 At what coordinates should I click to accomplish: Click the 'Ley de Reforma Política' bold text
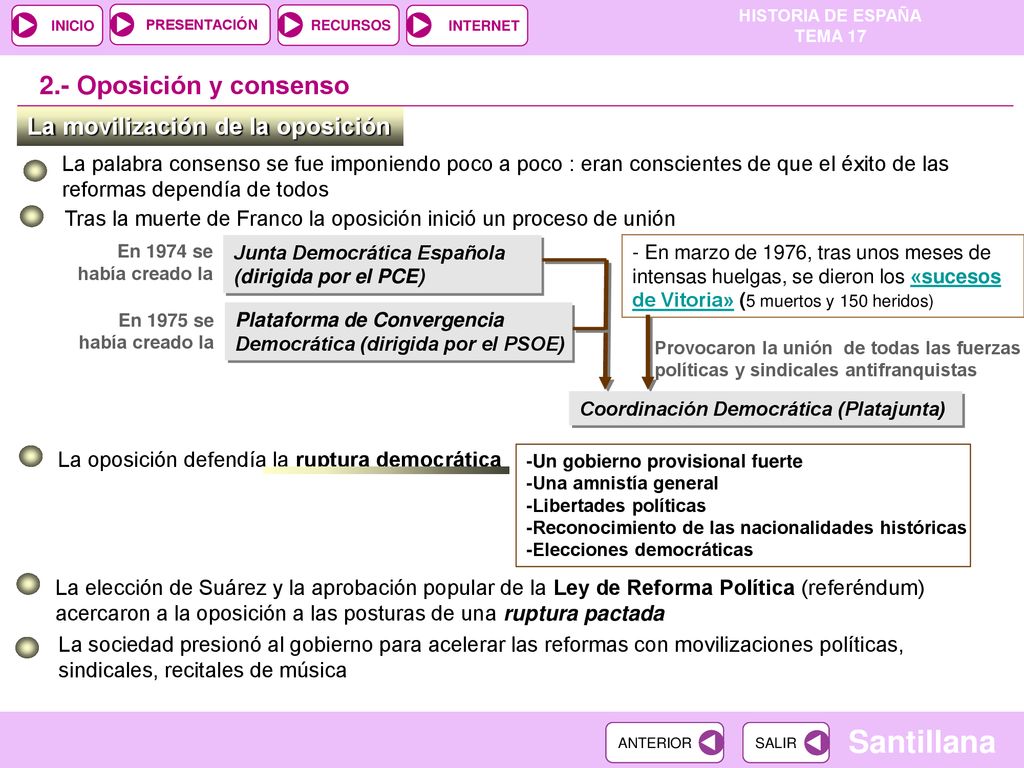coord(674,588)
